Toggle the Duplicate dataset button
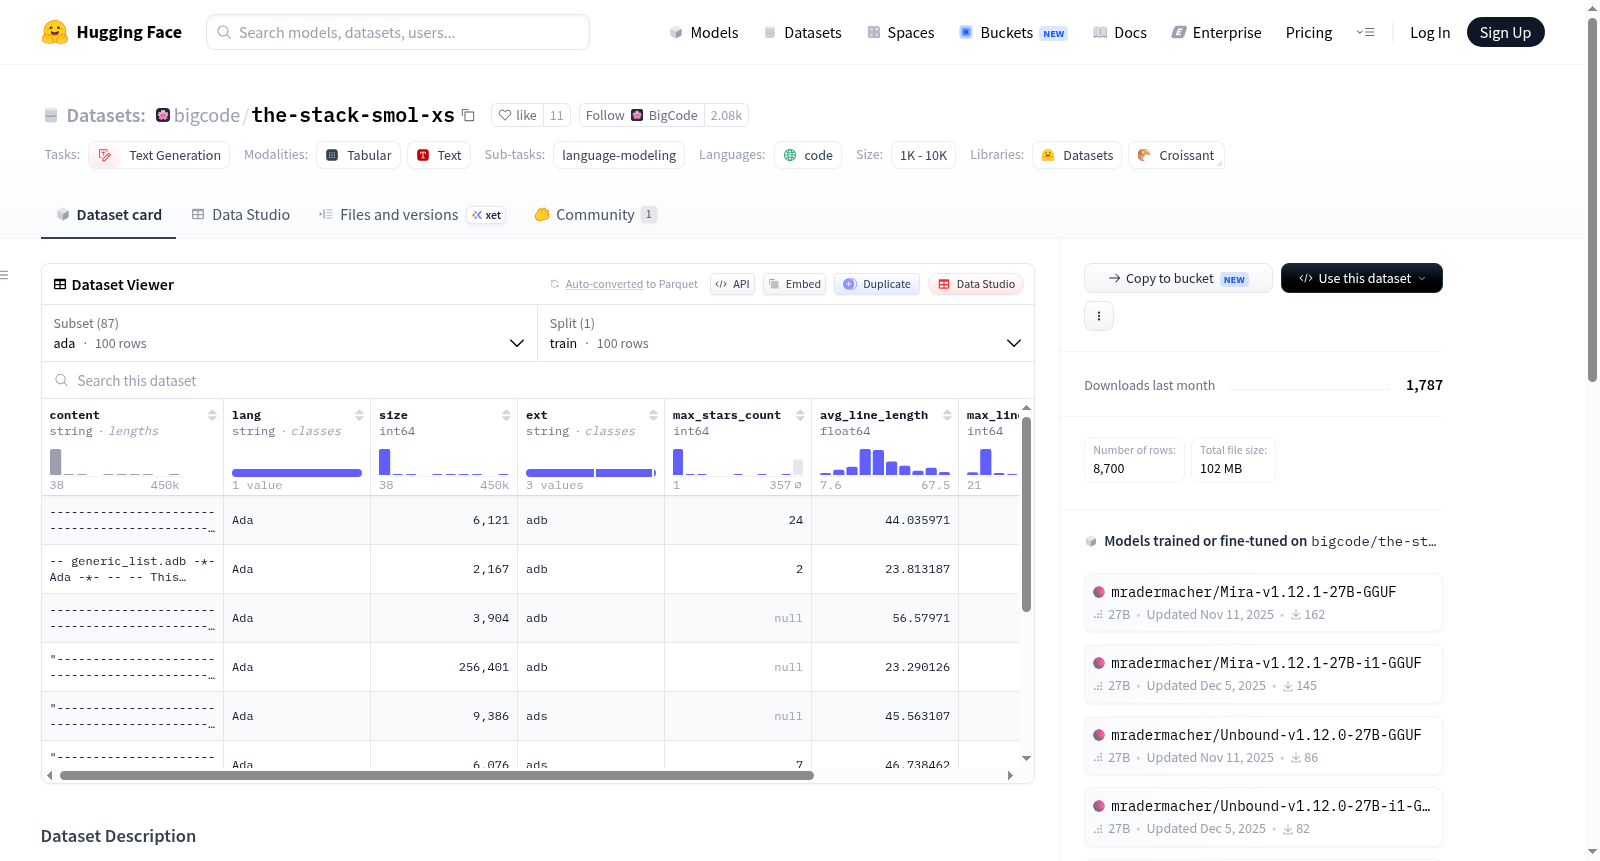 pos(877,284)
